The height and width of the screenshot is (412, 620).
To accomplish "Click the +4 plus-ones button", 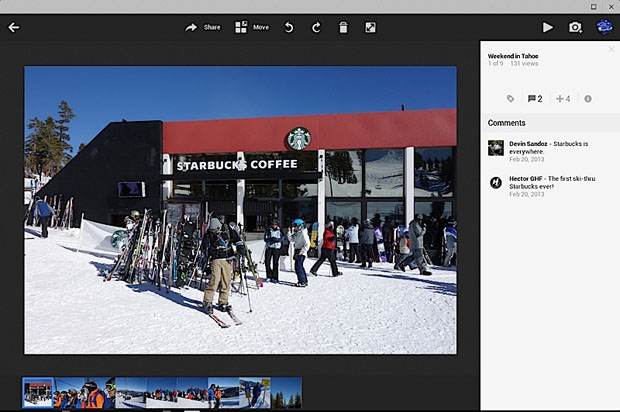I will (x=563, y=98).
